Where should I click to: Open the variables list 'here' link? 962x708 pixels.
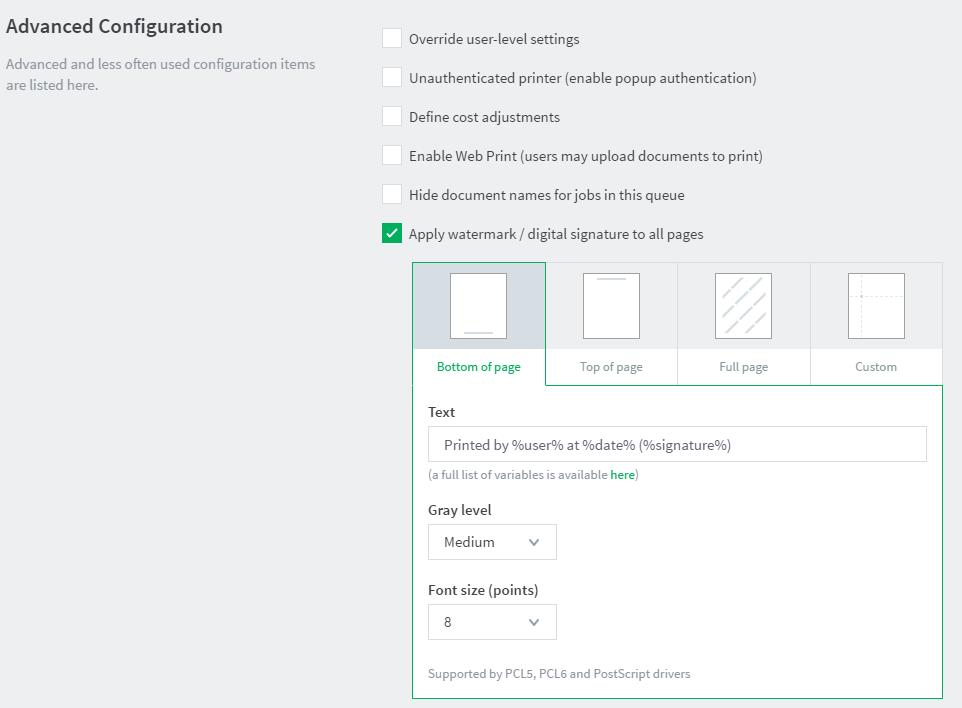(622, 475)
